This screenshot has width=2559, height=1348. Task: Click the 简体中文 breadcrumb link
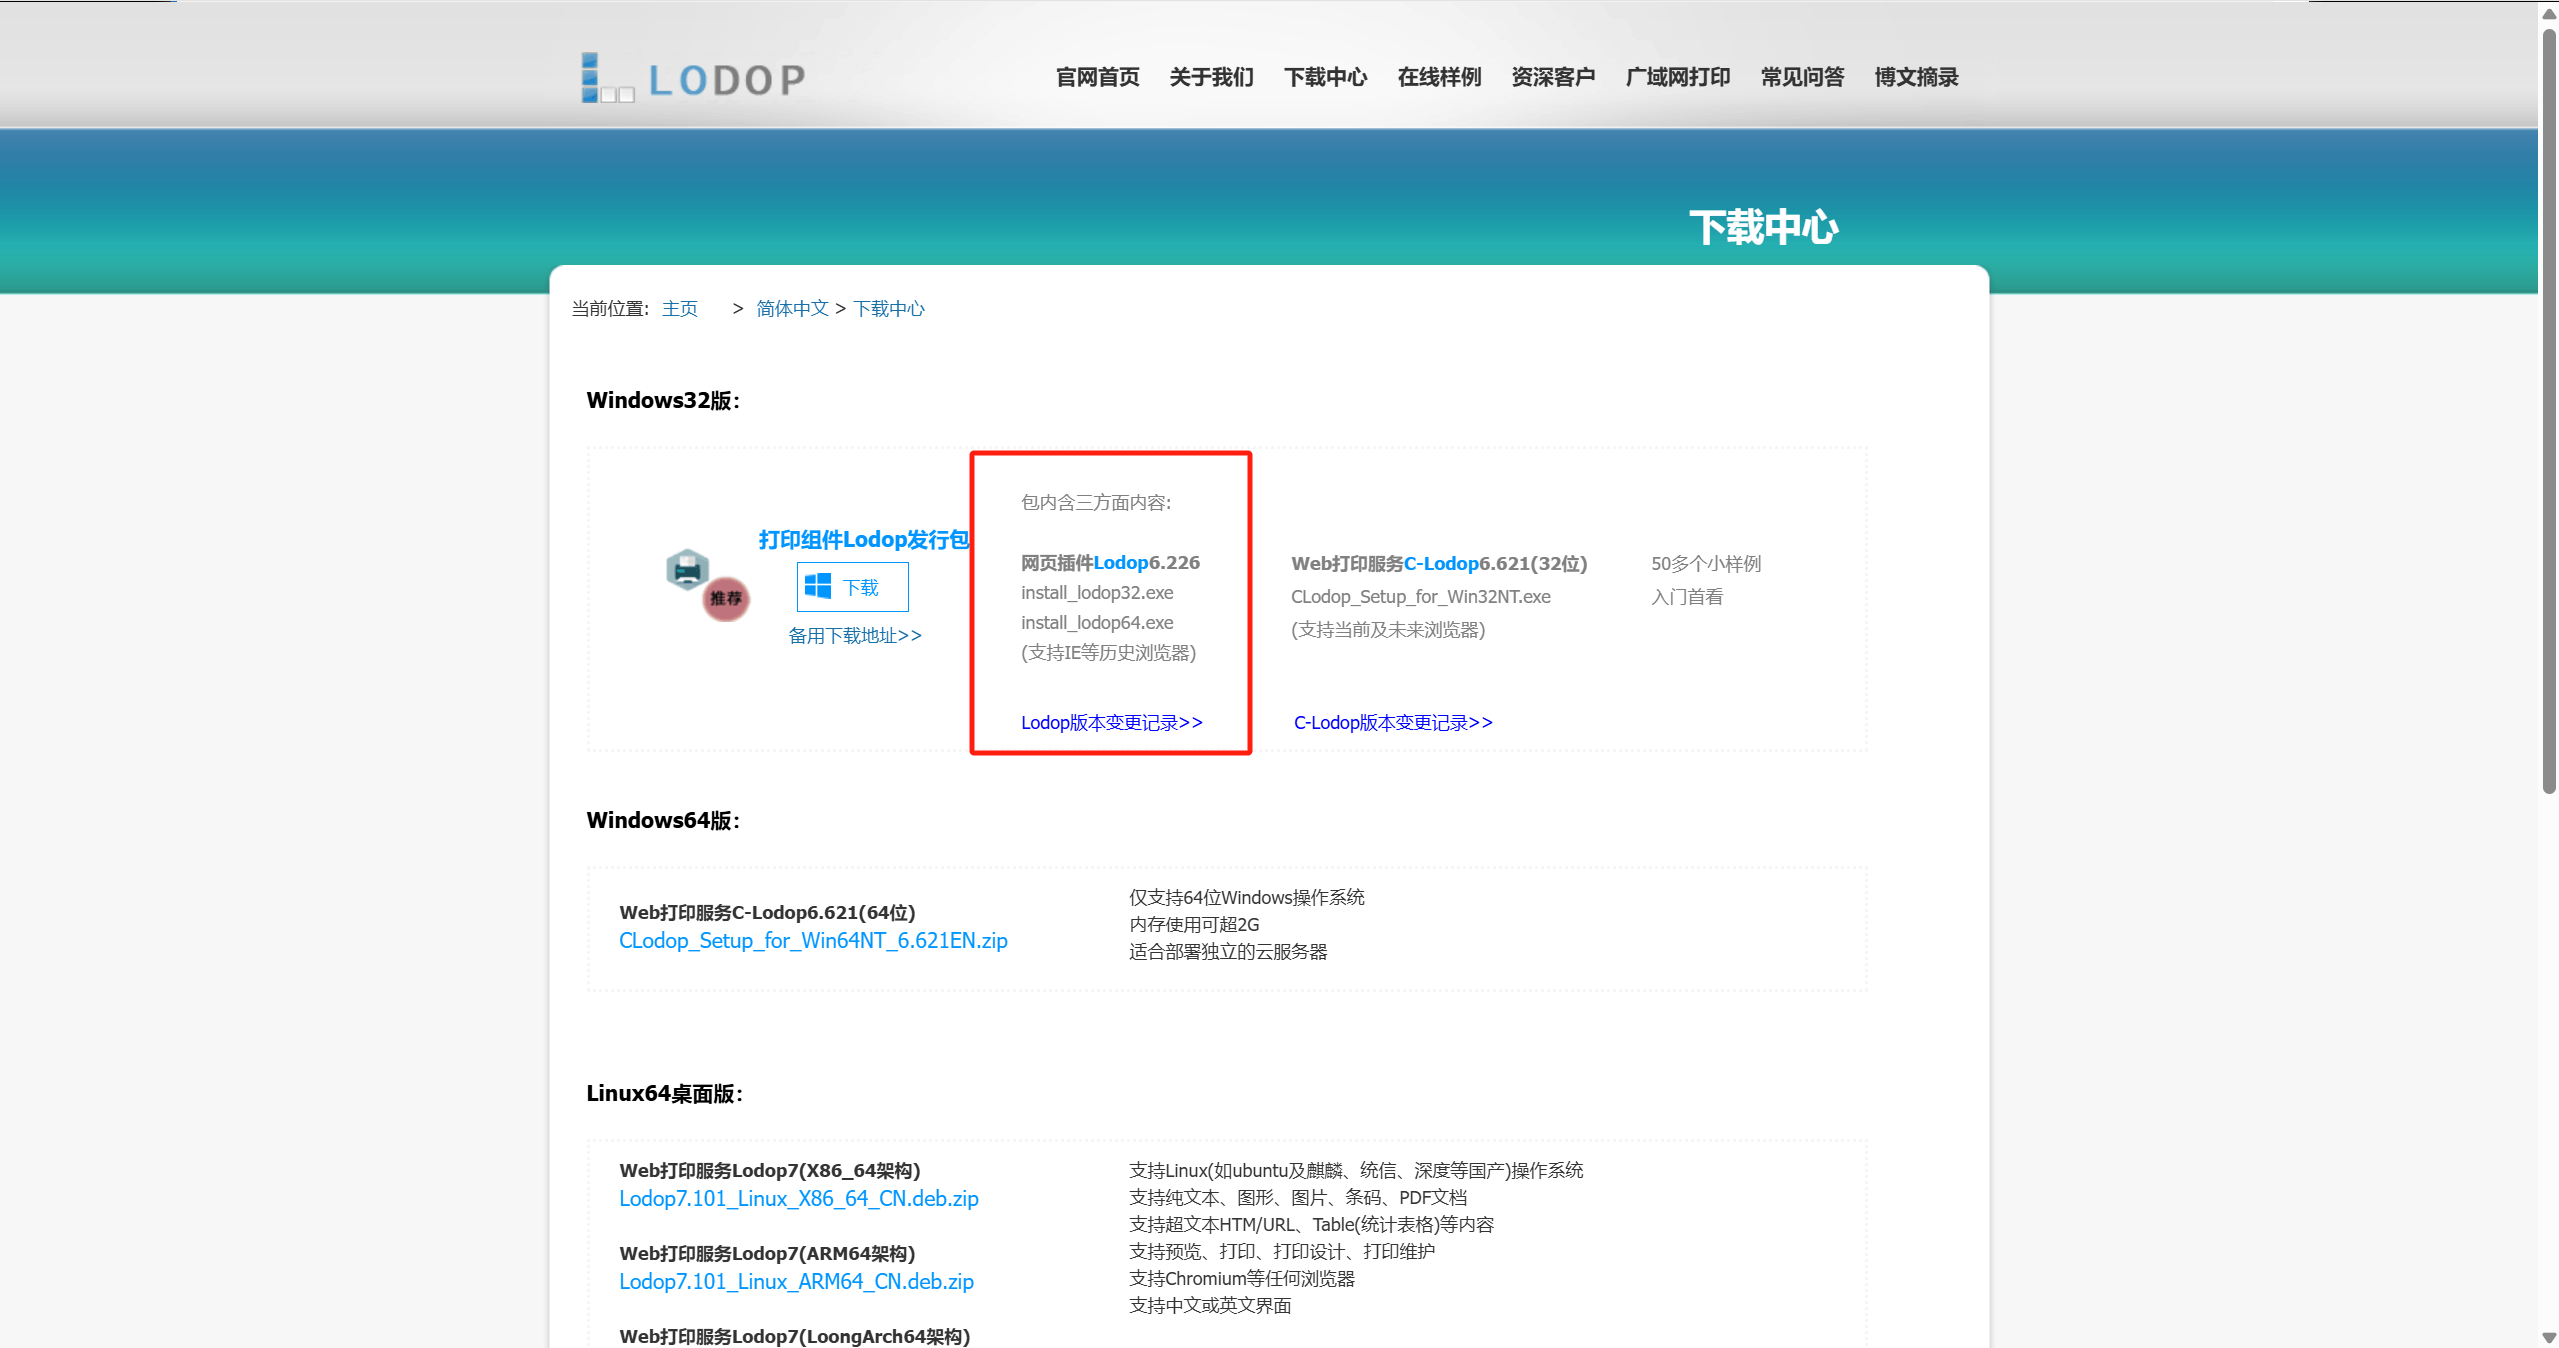point(792,309)
